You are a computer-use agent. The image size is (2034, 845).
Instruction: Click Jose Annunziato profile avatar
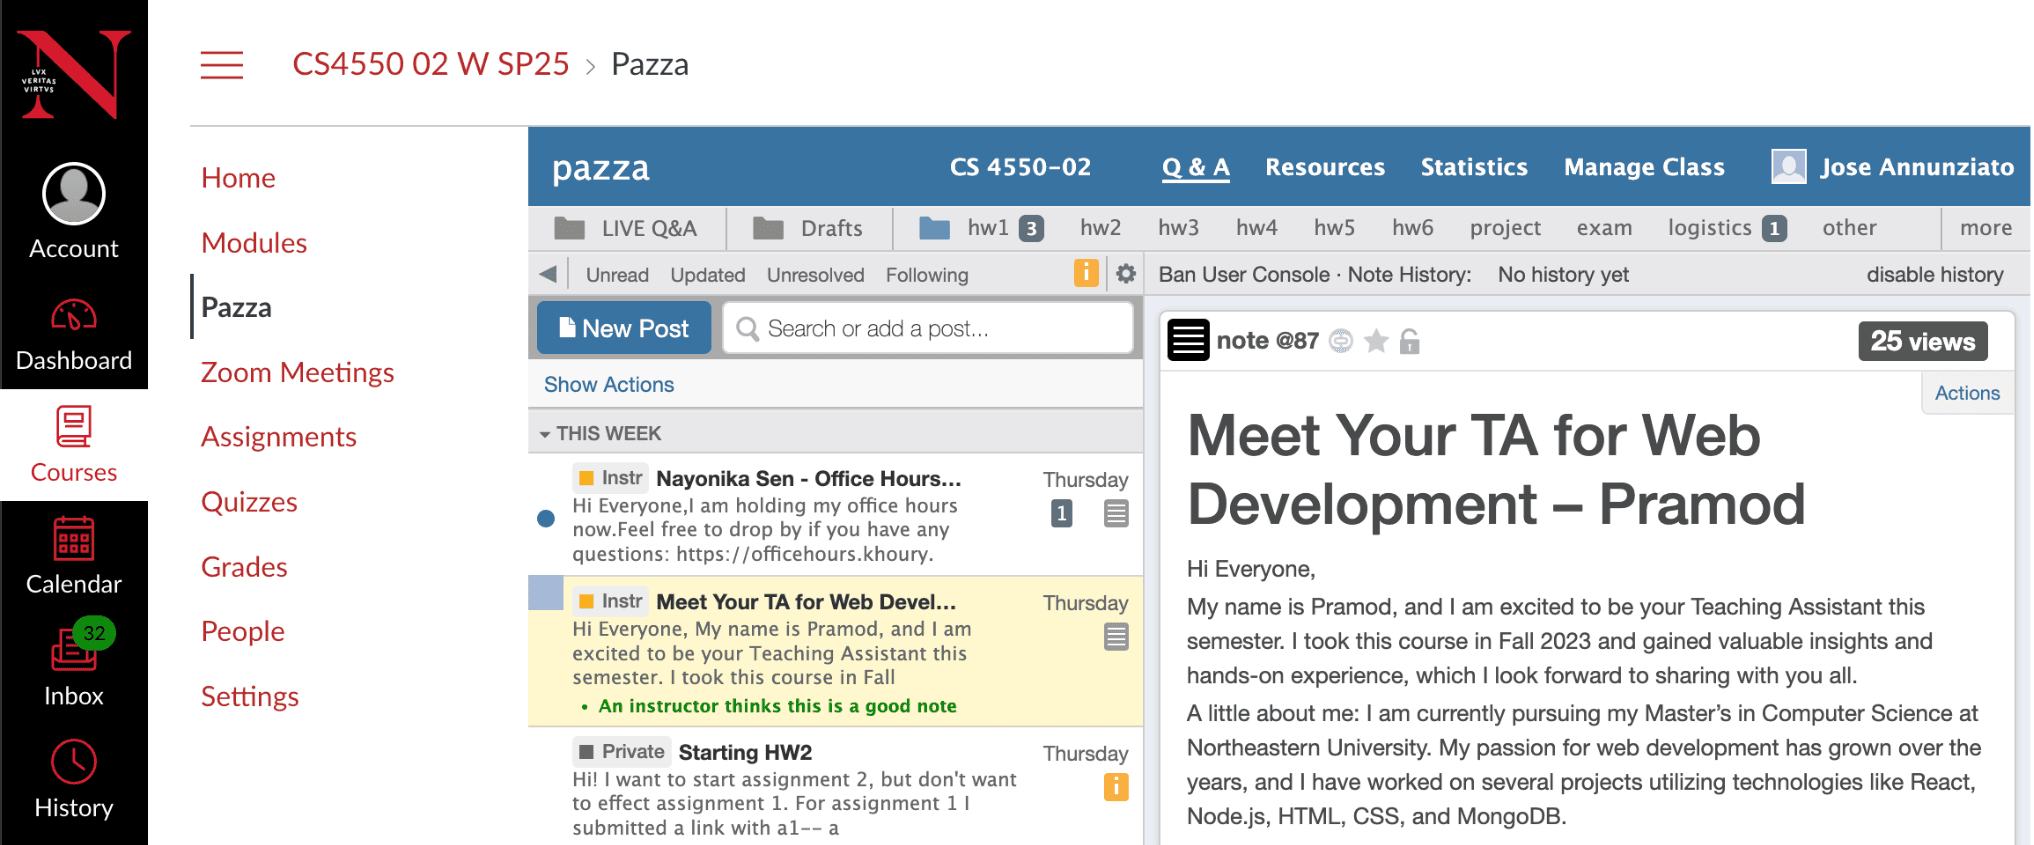pos(1788,166)
